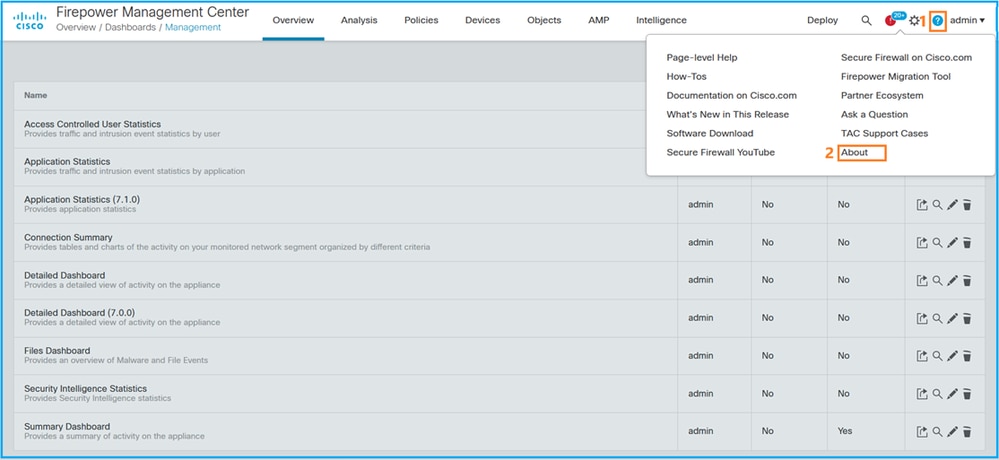Switch to the Intelligence tab
Image resolution: width=999 pixels, height=460 pixels.
(x=661, y=20)
